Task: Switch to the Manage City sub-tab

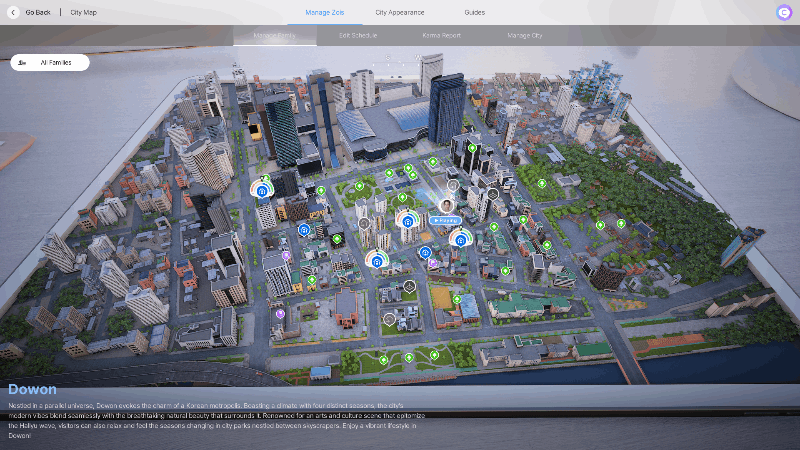Action: pos(524,35)
